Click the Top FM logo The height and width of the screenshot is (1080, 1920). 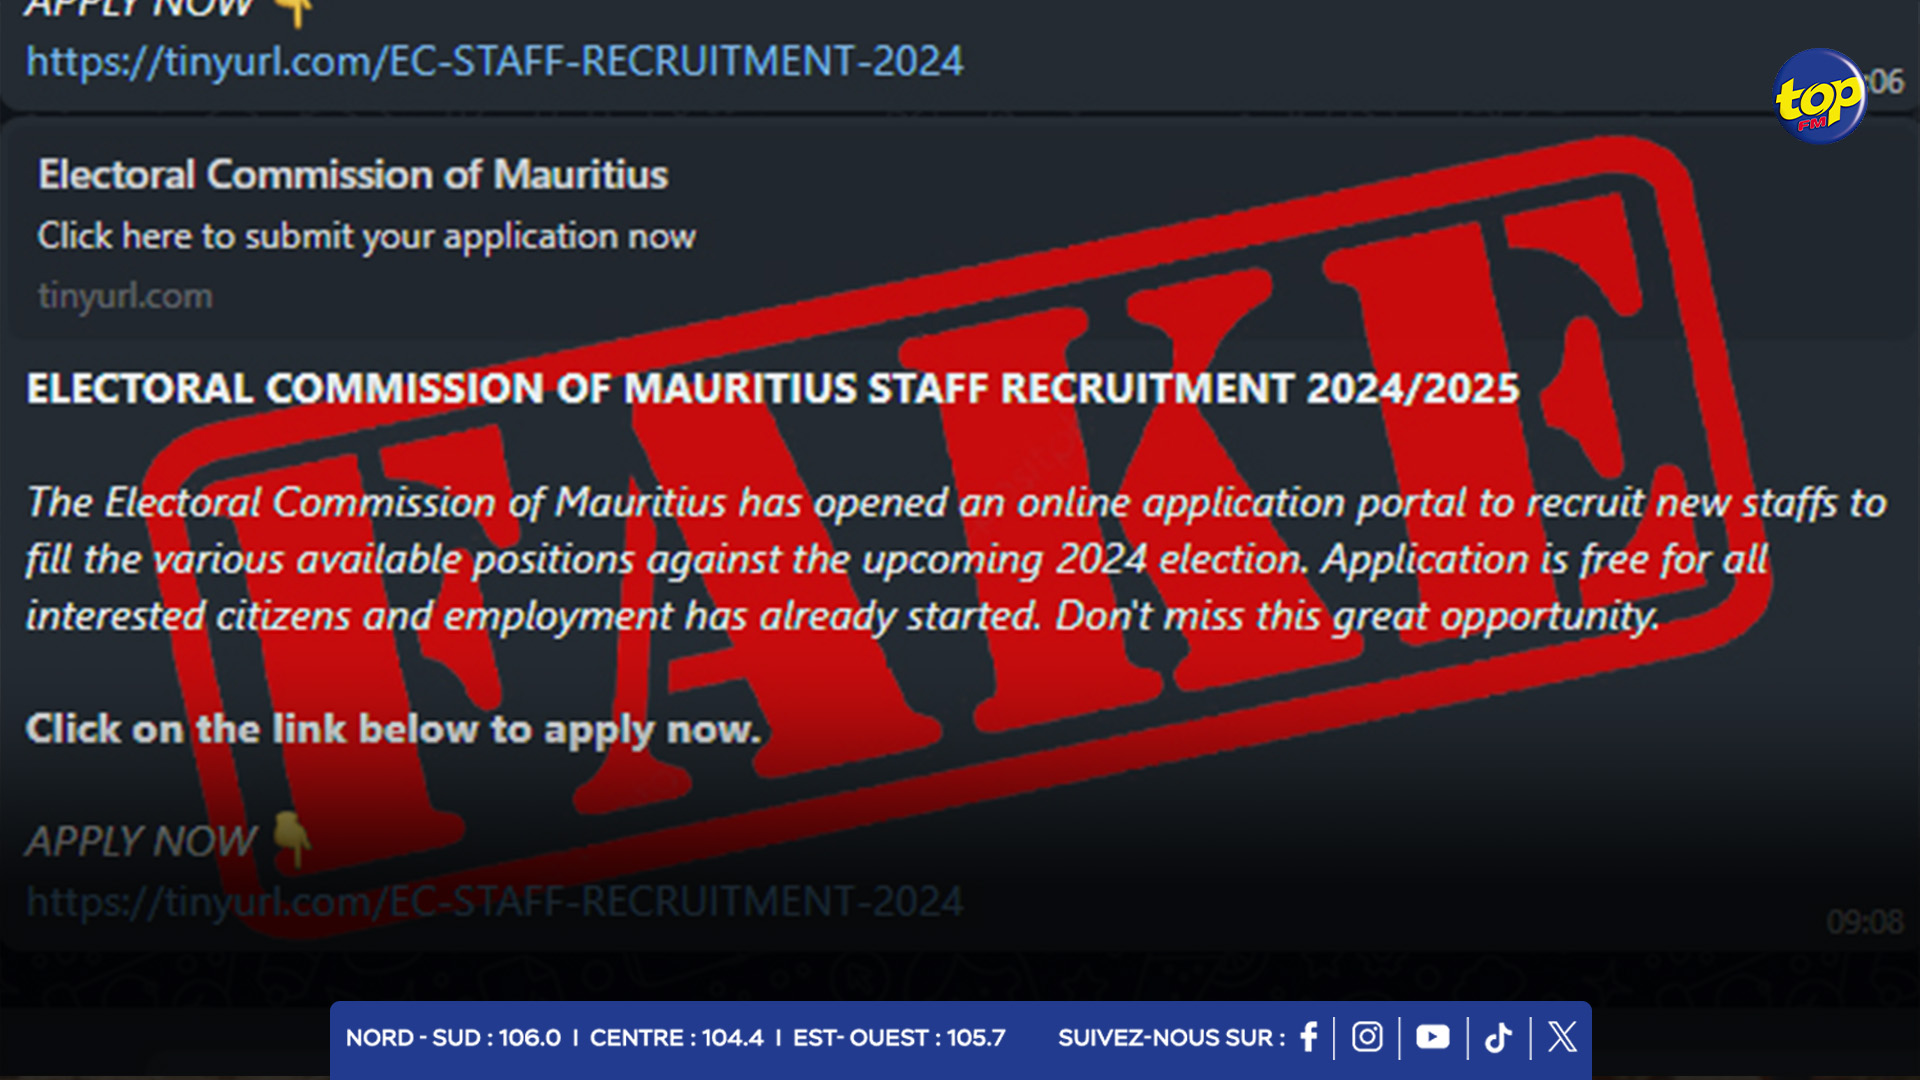1819,96
